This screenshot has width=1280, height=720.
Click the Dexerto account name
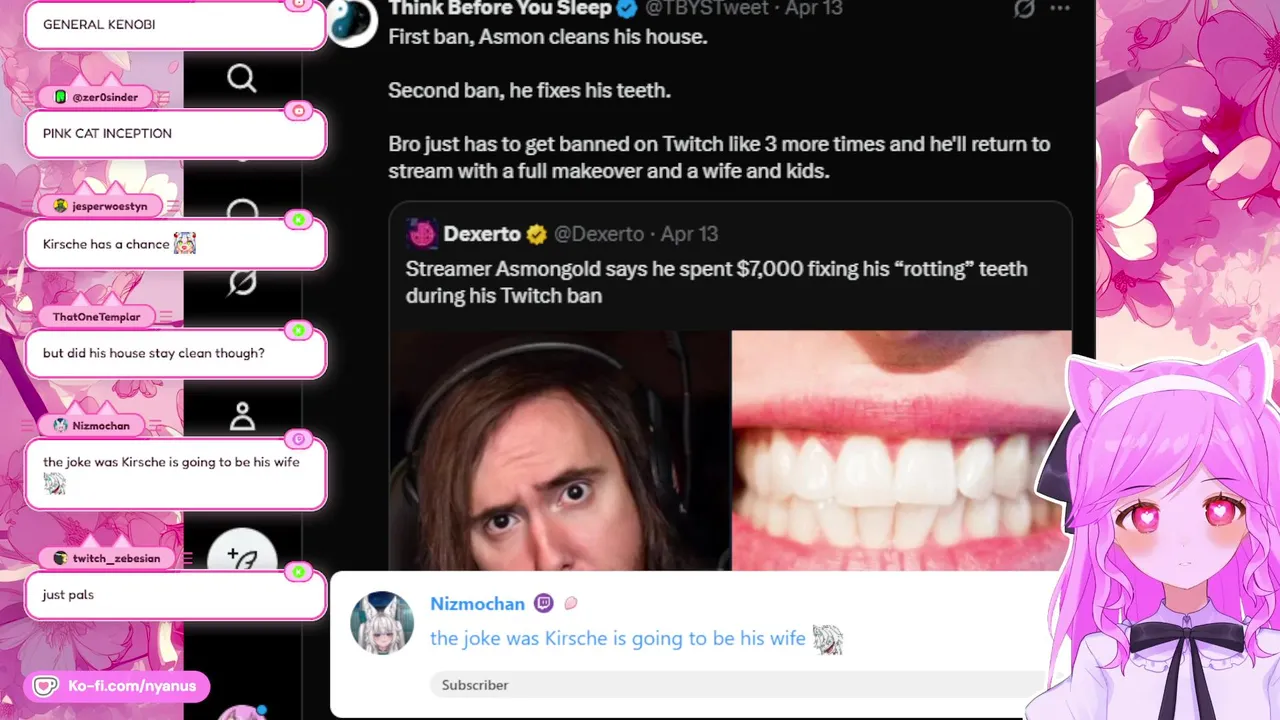(x=482, y=234)
